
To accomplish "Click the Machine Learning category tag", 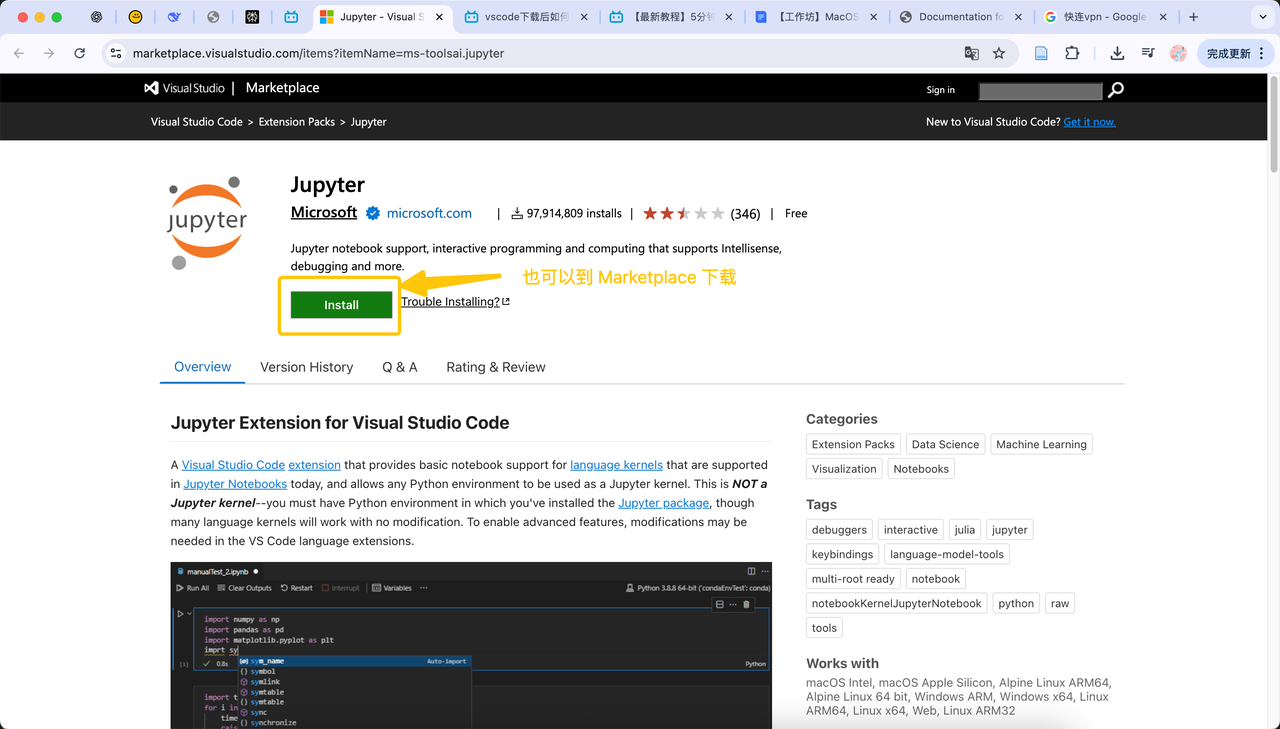I will [x=1040, y=444].
